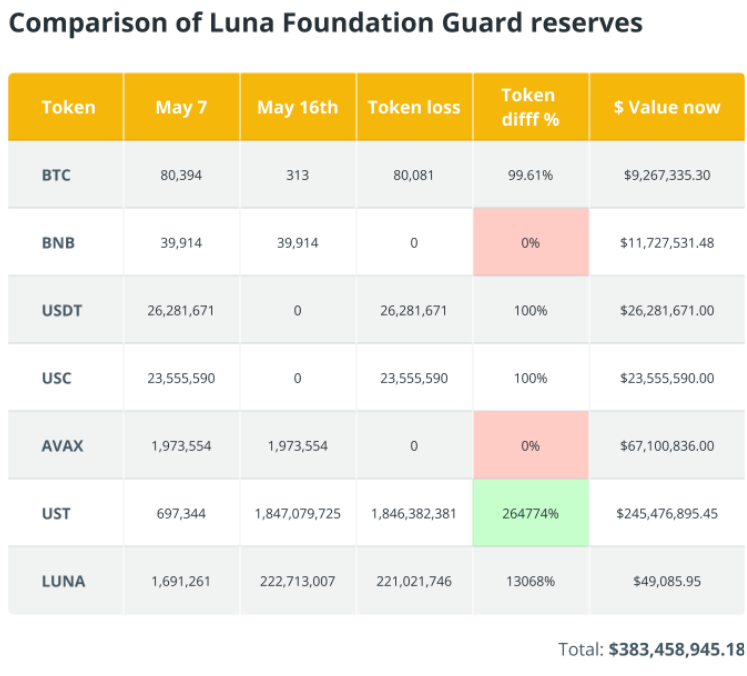Click the 100% cell in USDT row

click(530, 311)
